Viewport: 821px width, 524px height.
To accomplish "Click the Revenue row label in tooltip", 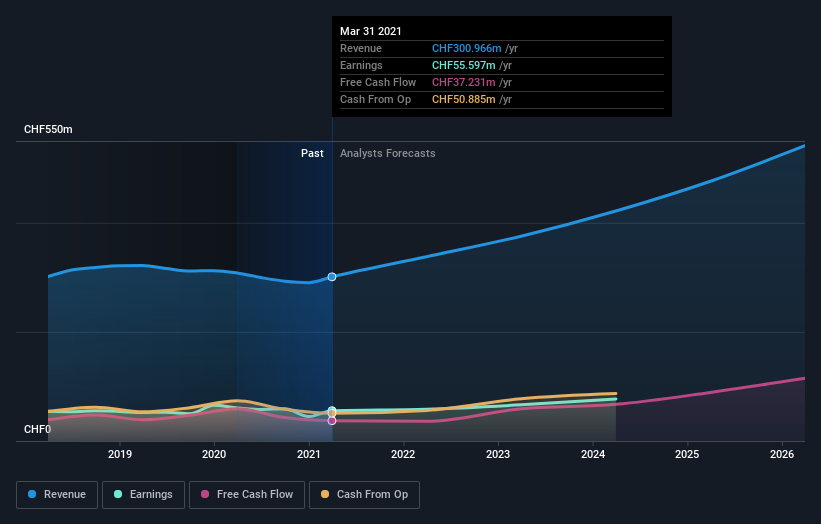I will click(361, 49).
